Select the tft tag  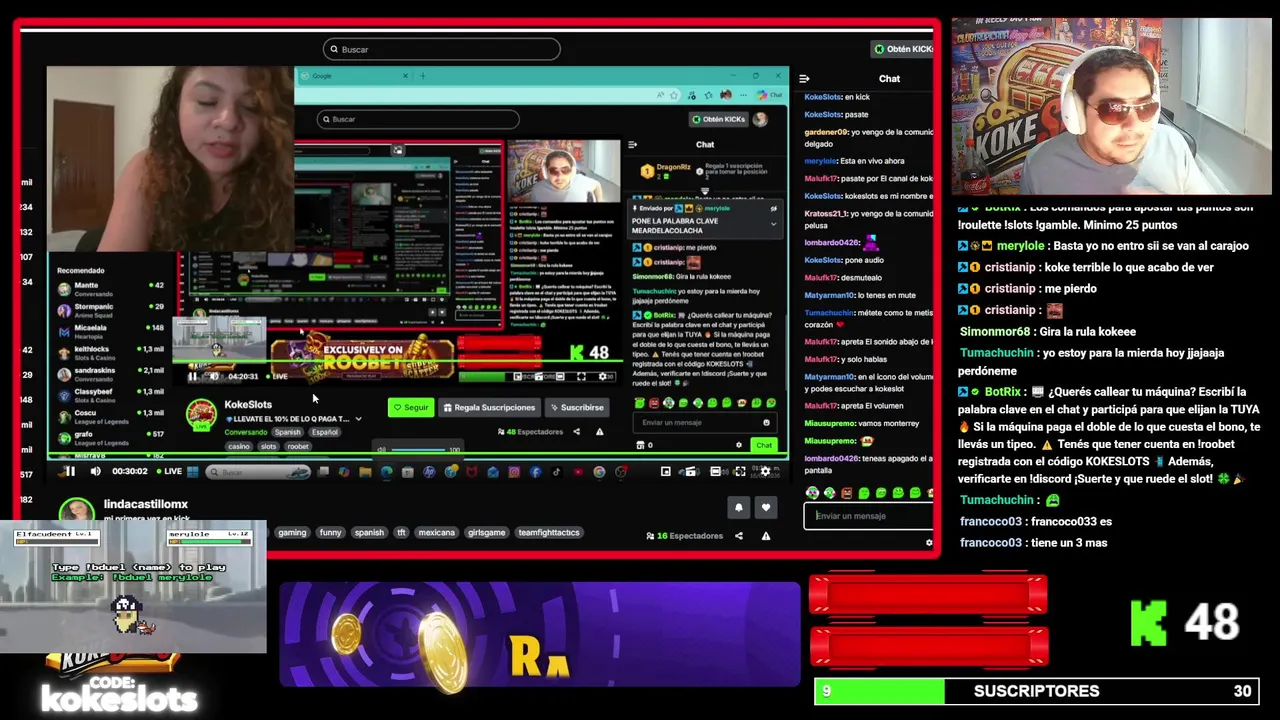(401, 533)
